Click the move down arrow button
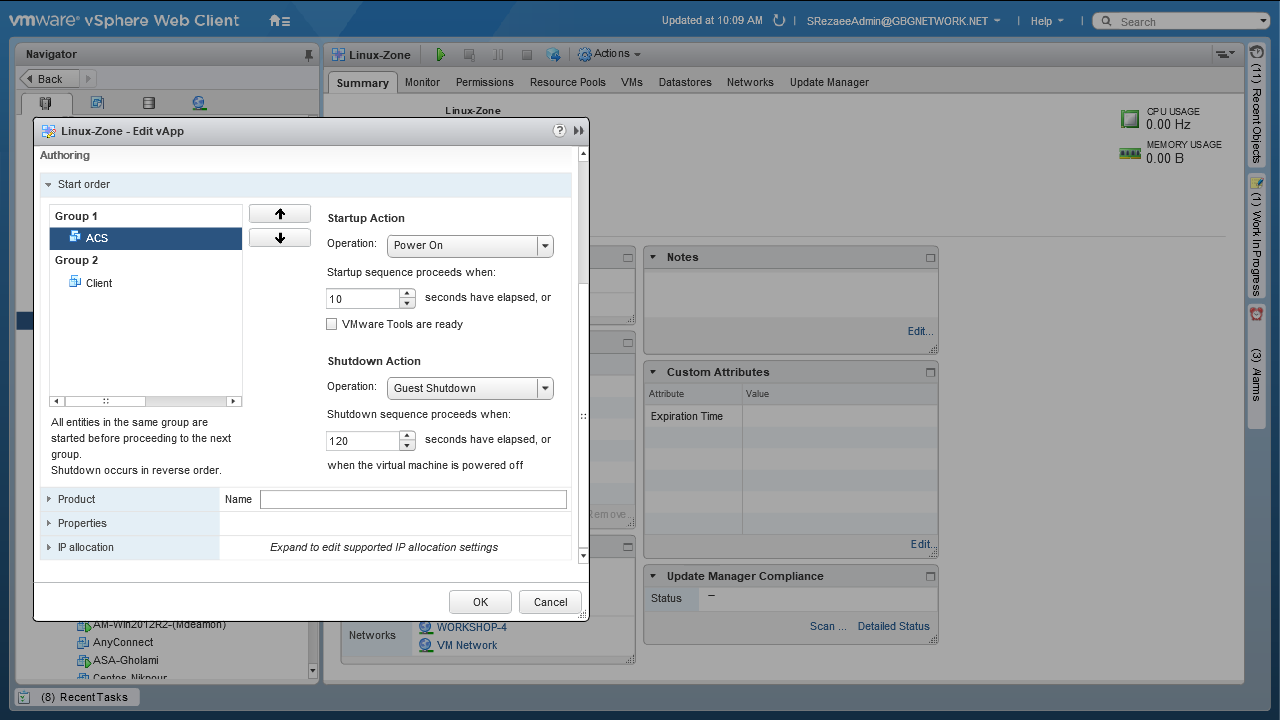The width and height of the screenshot is (1280, 720). [x=279, y=238]
